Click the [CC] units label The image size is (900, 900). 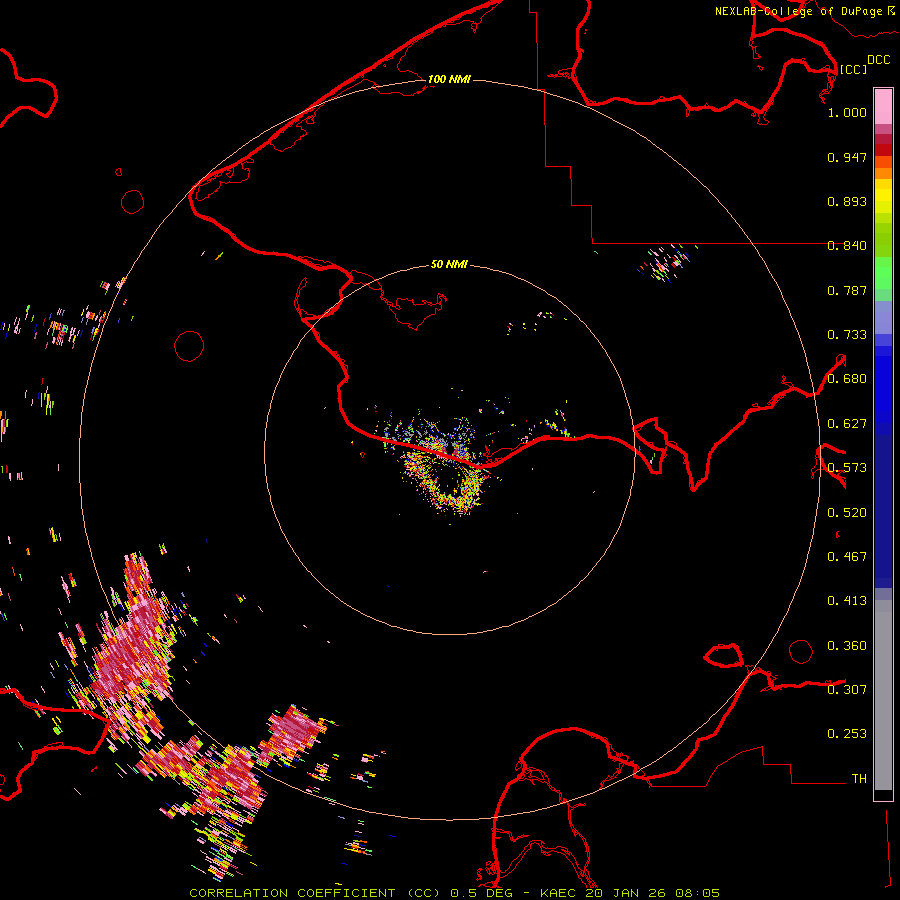pyautogui.click(x=854, y=69)
